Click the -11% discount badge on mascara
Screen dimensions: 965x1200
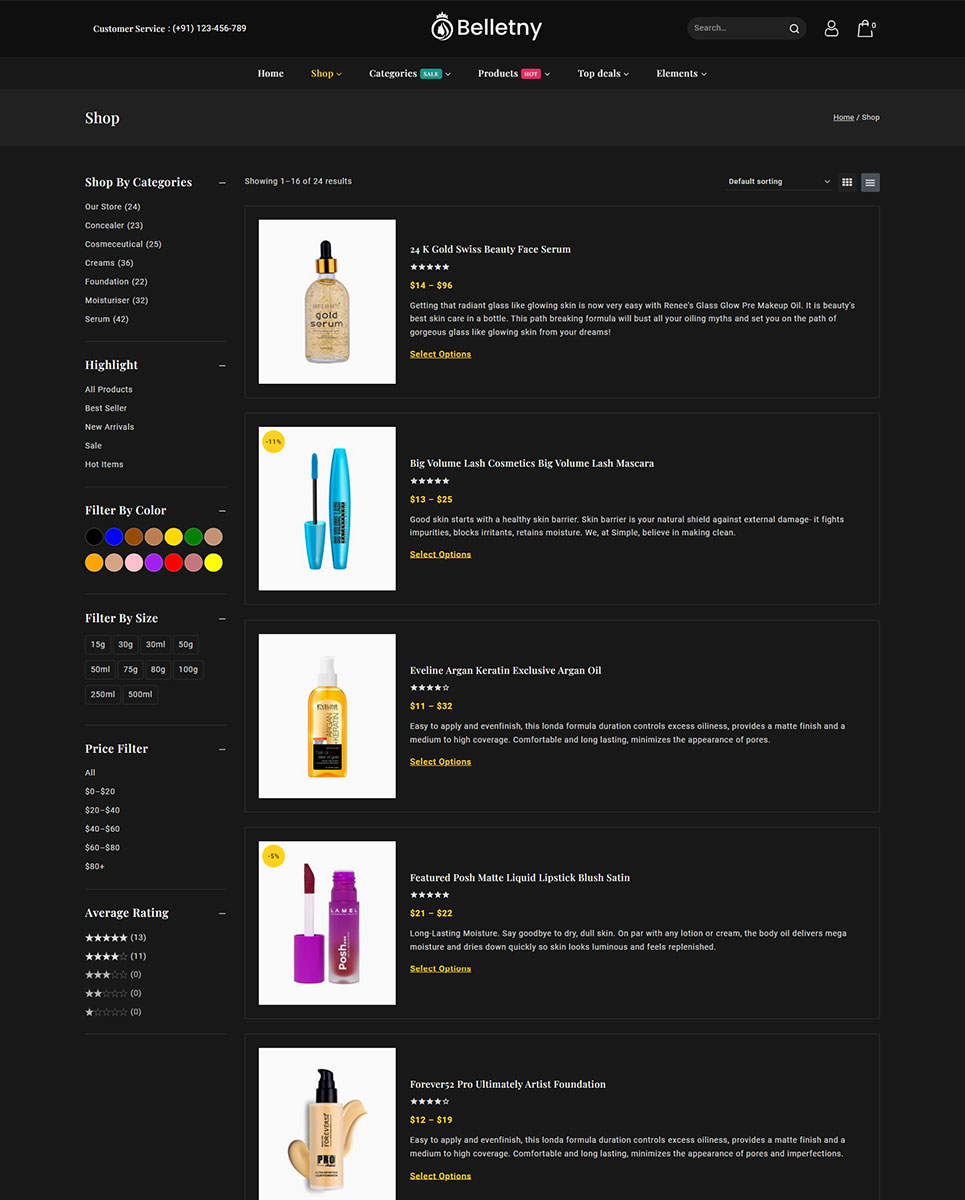[x=273, y=441]
